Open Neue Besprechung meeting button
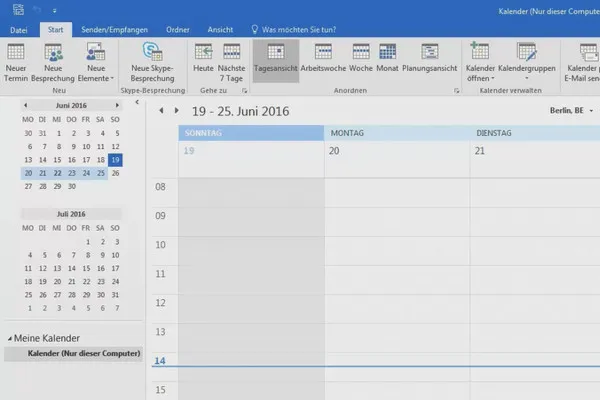This screenshot has width=600, height=400. 53,62
